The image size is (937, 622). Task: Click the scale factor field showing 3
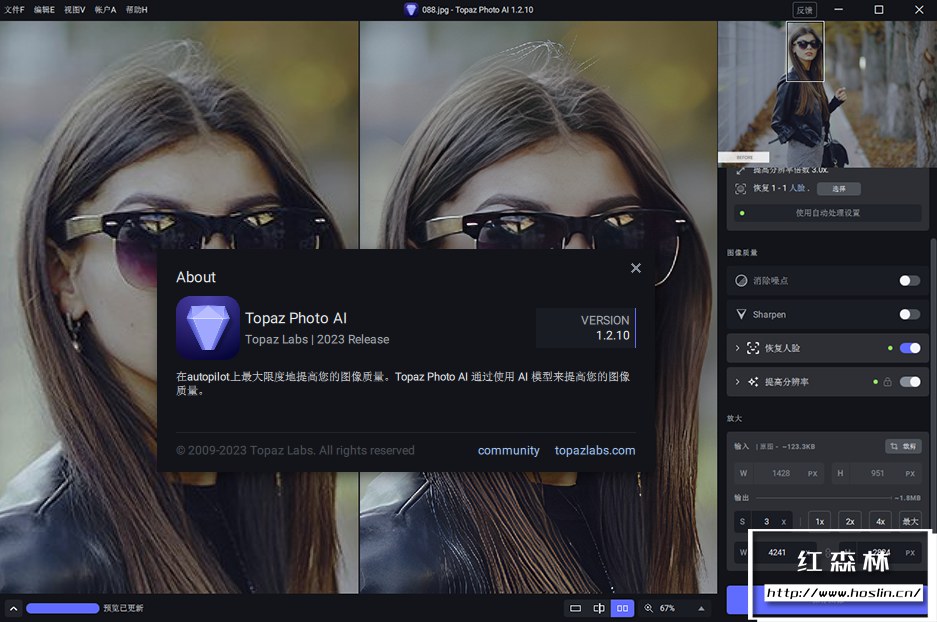764,522
